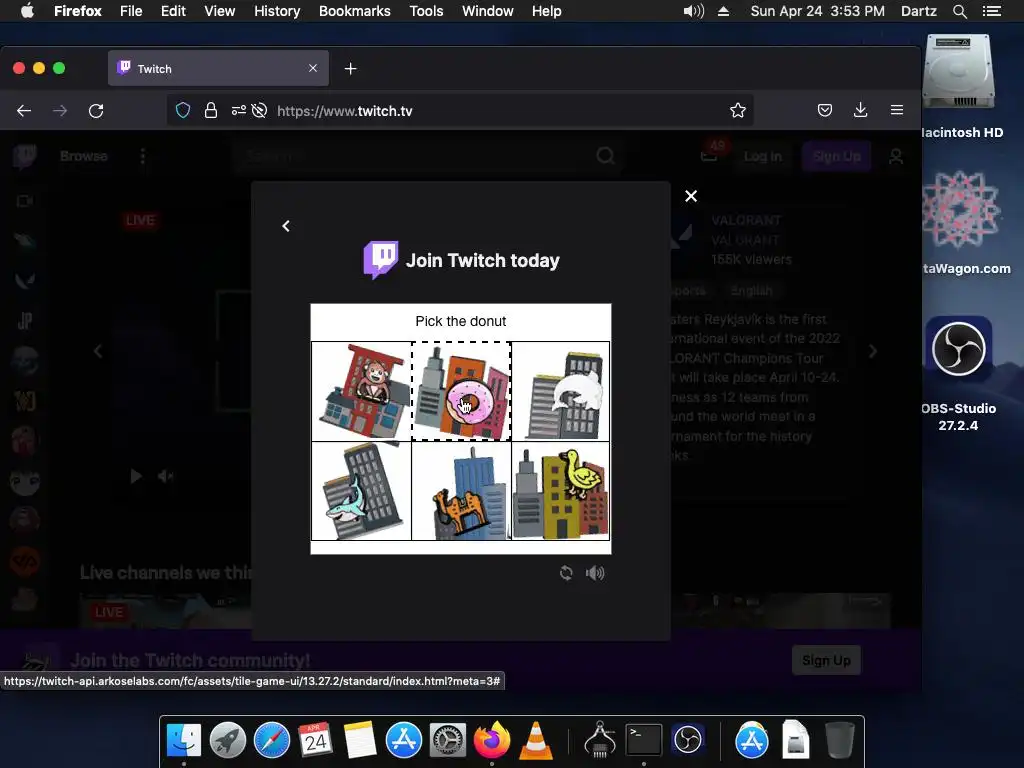
Task: Open Notes from the Dock
Action: (x=360, y=740)
